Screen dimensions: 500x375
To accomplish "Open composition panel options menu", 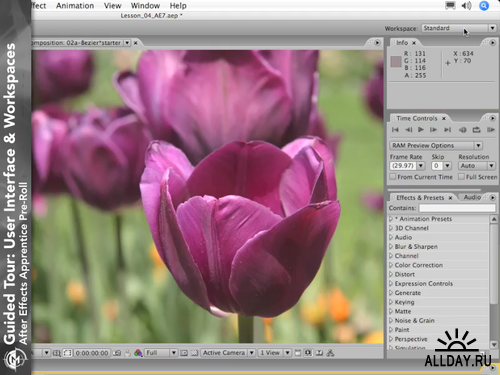I will 377,43.
